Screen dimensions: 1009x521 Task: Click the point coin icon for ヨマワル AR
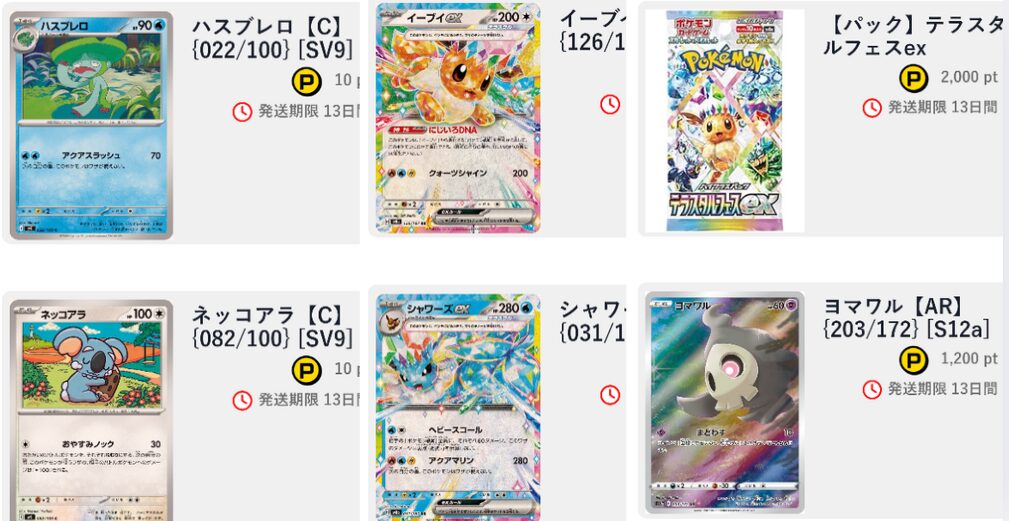(914, 360)
